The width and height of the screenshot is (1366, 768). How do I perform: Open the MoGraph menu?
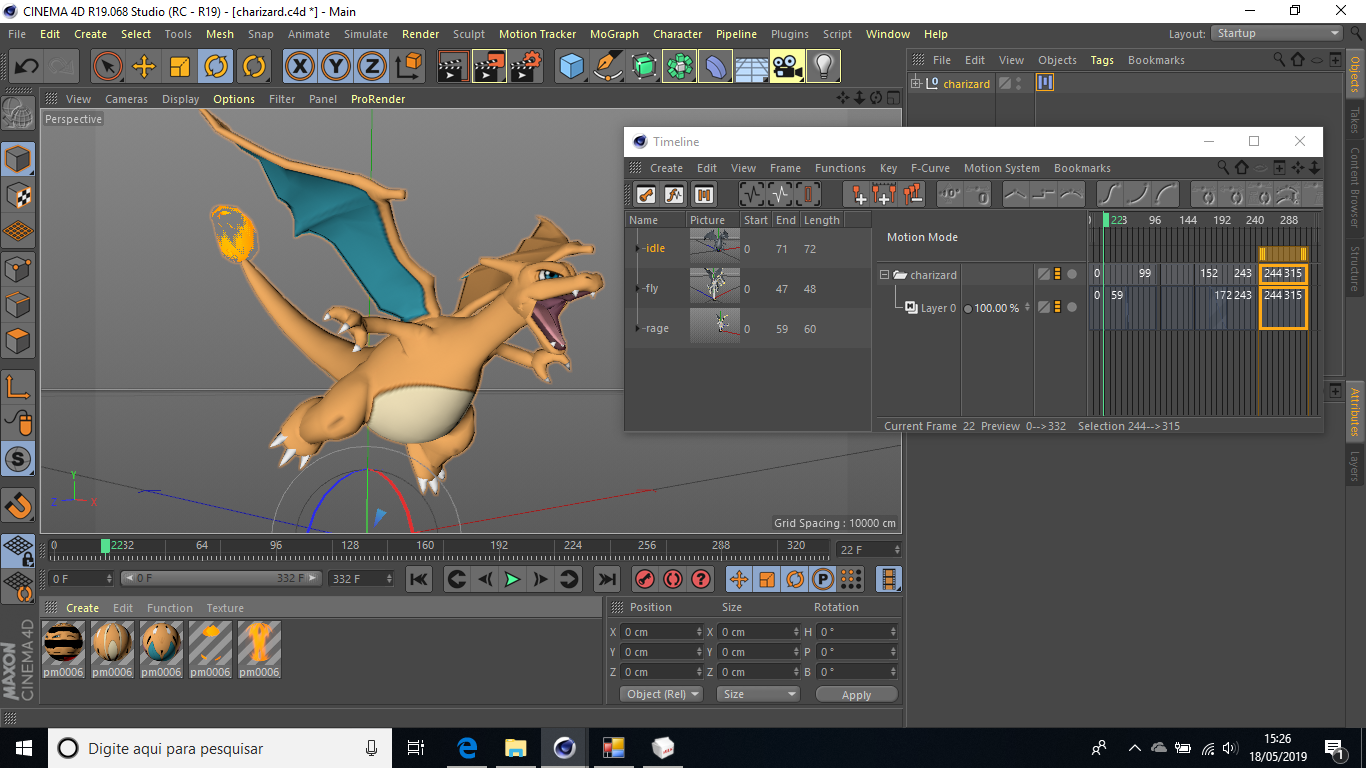[x=614, y=34]
